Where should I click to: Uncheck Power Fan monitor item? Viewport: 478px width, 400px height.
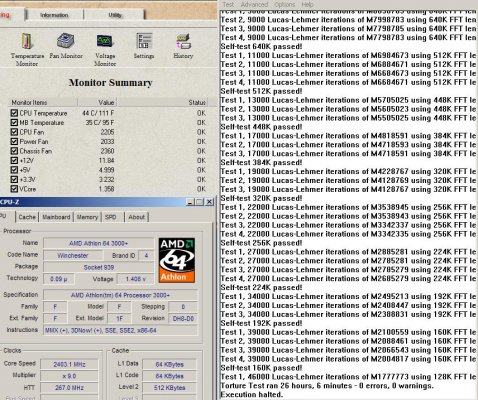tap(14, 141)
